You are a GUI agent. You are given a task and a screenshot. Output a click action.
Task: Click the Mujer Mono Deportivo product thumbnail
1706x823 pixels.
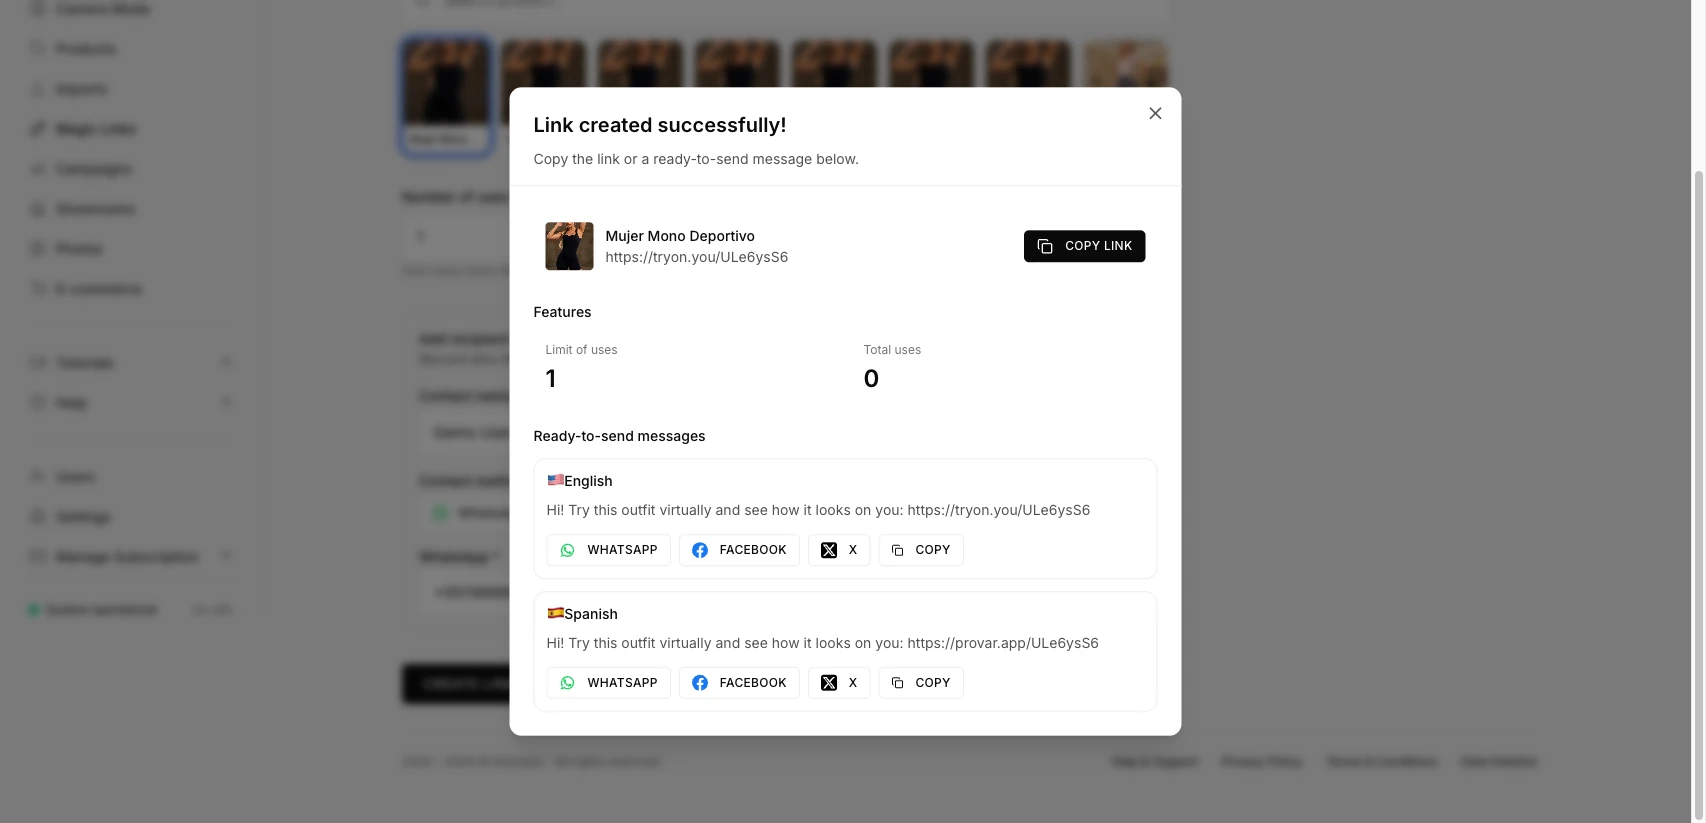coord(569,246)
